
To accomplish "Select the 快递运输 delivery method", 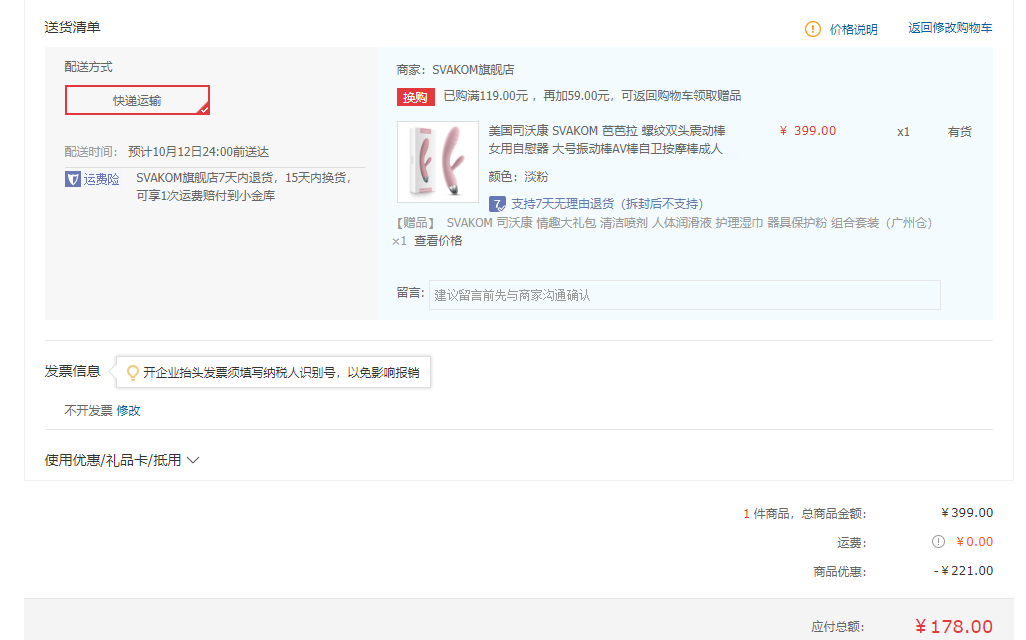I will [137, 100].
